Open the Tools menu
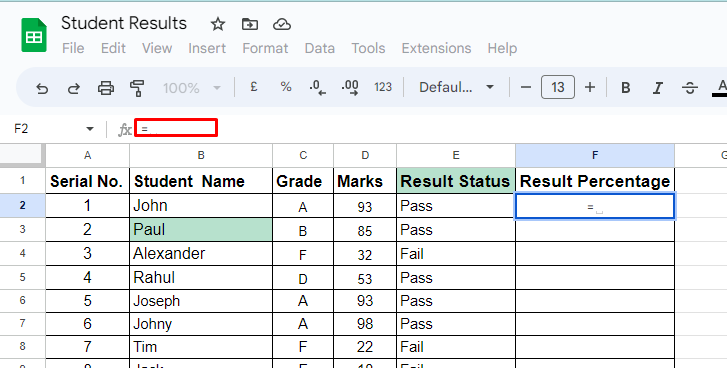The height and width of the screenshot is (368, 727). coord(368,48)
